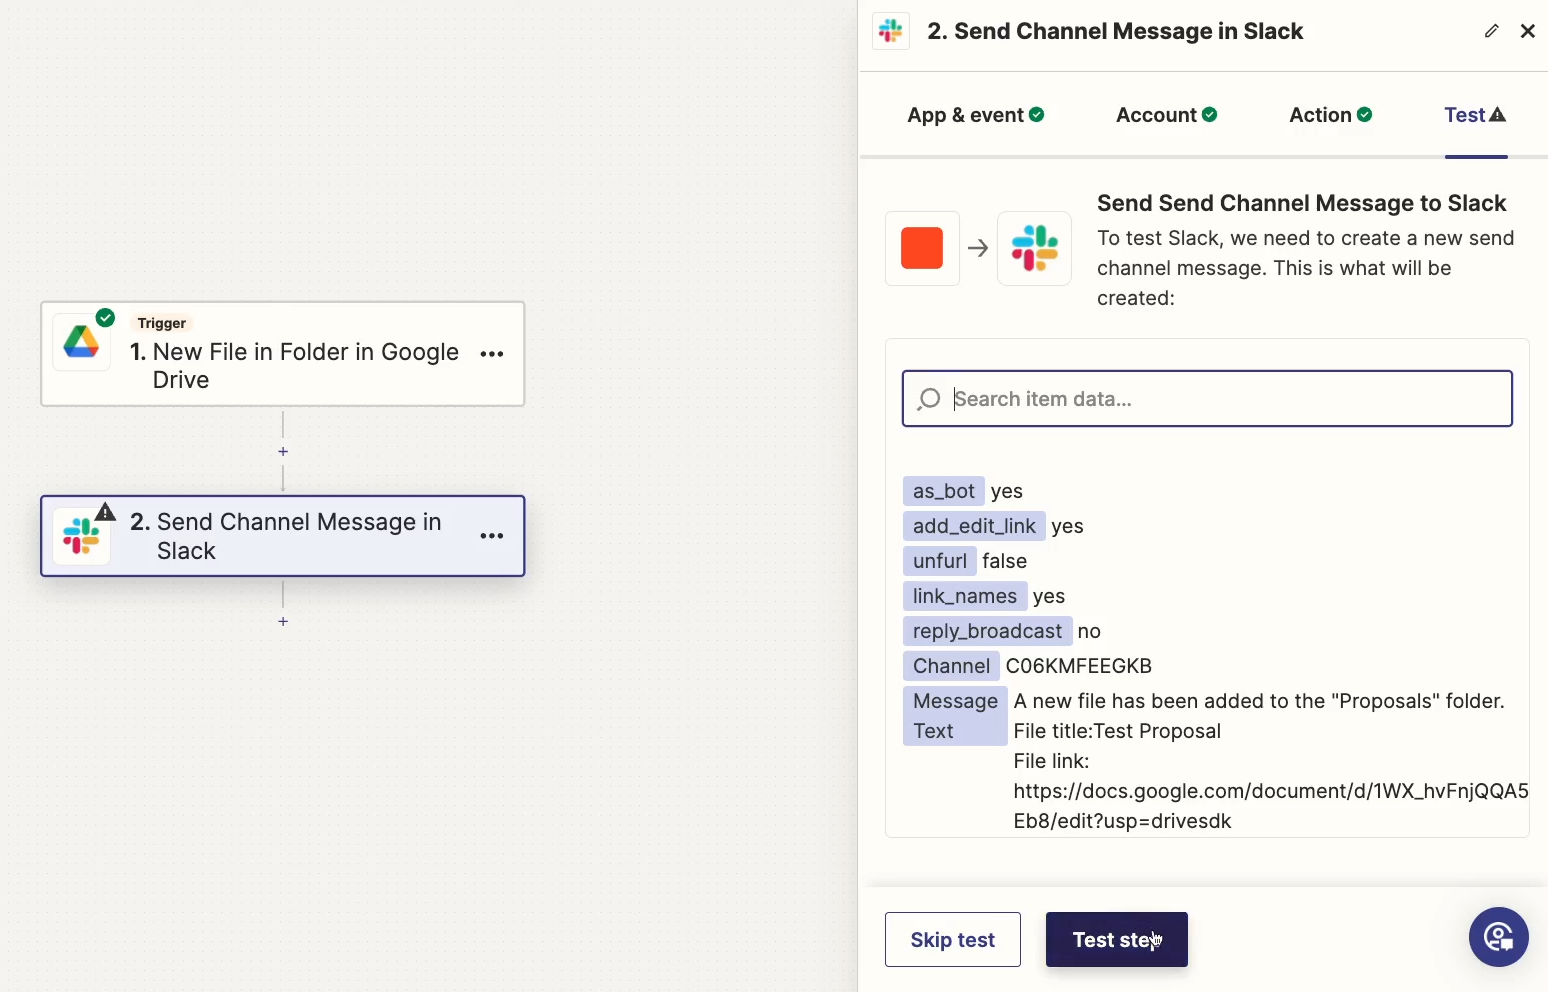Image resolution: width=1548 pixels, height=992 pixels.
Task: Click the heading Send Send Channel Message to Slack
Action: [1301, 203]
